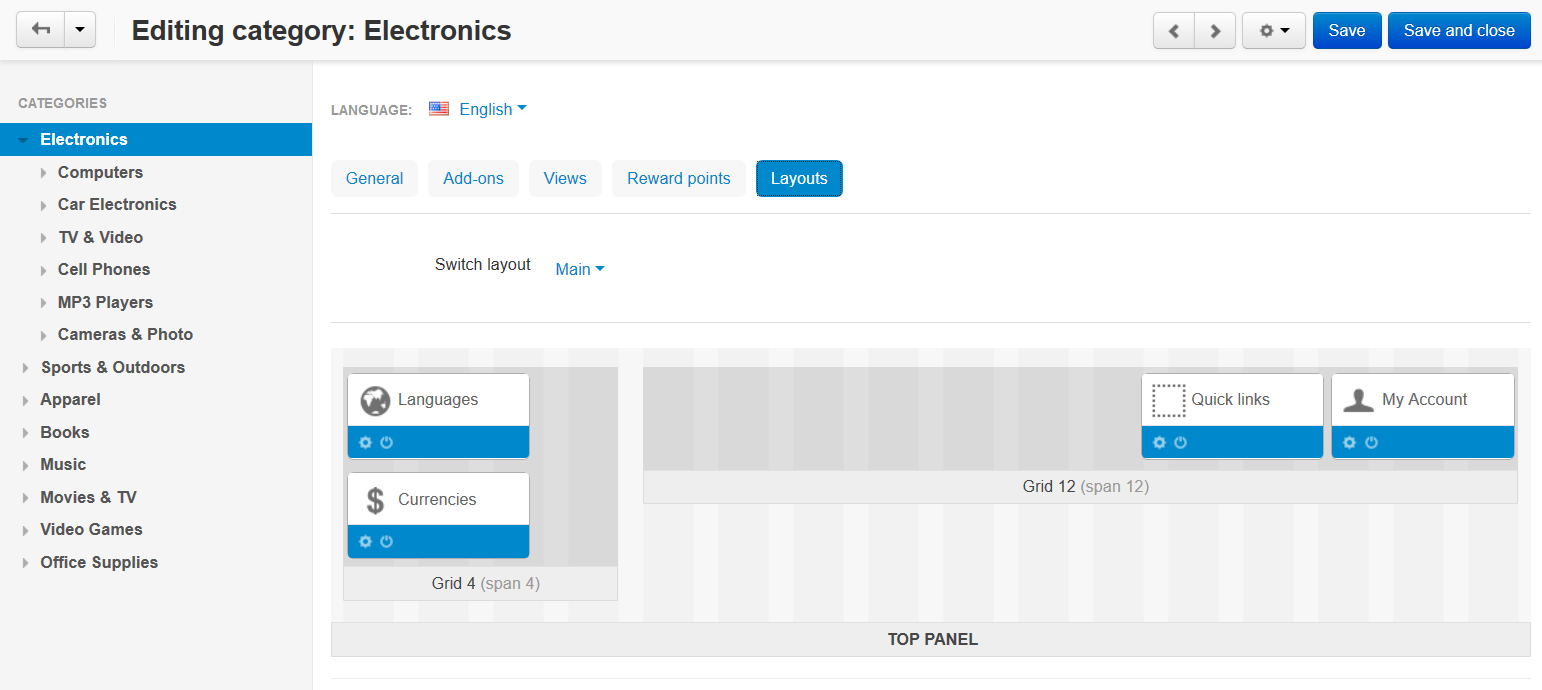Click the Save button
The image size is (1542, 690).
click(1347, 31)
